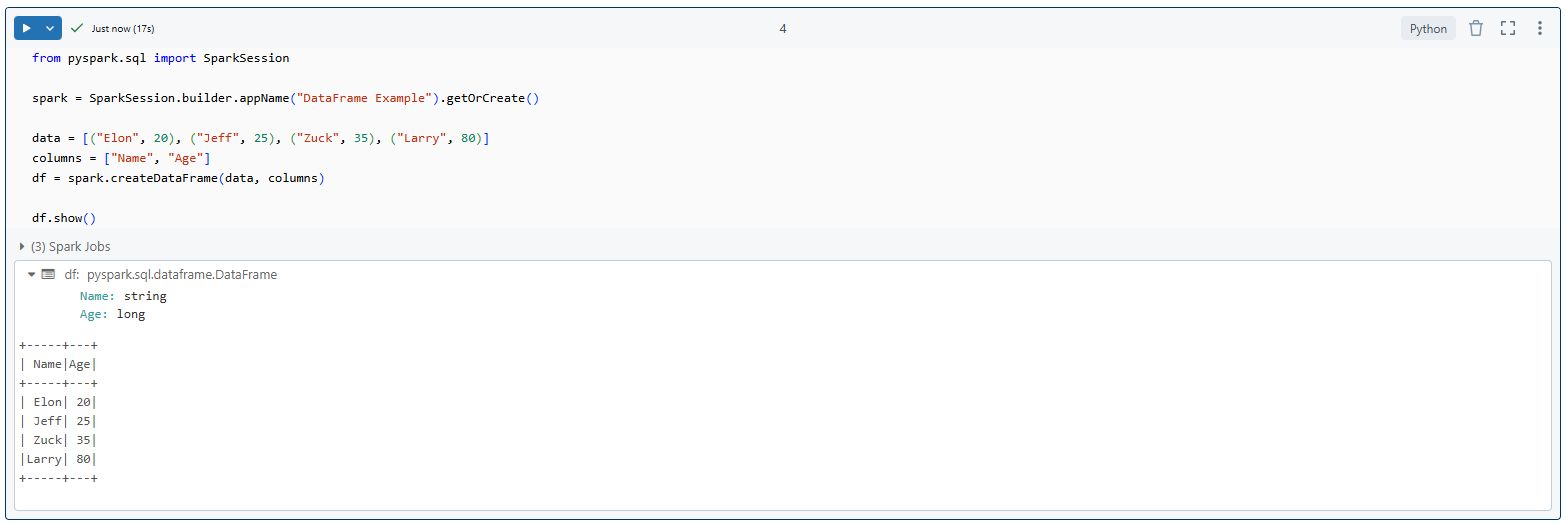The width and height of the screenshot is (1566, 526).
Task: Open the cell's kebab more-options menu
Action: click(1540, 28)
